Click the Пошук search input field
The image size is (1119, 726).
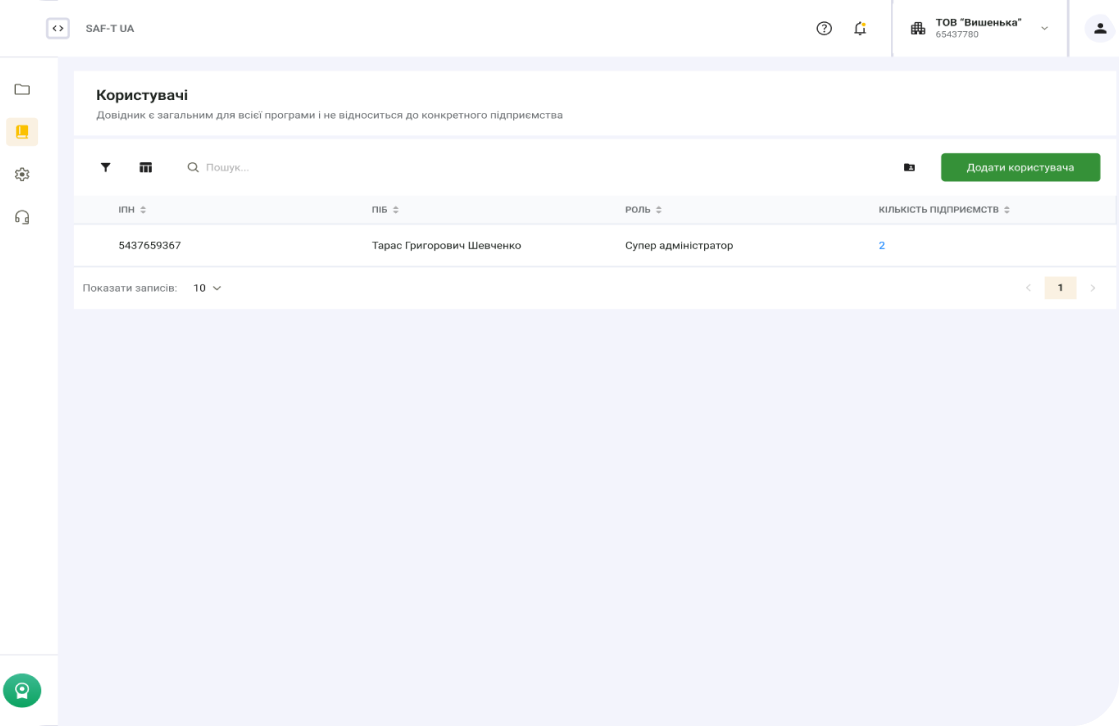pos(300,167)
